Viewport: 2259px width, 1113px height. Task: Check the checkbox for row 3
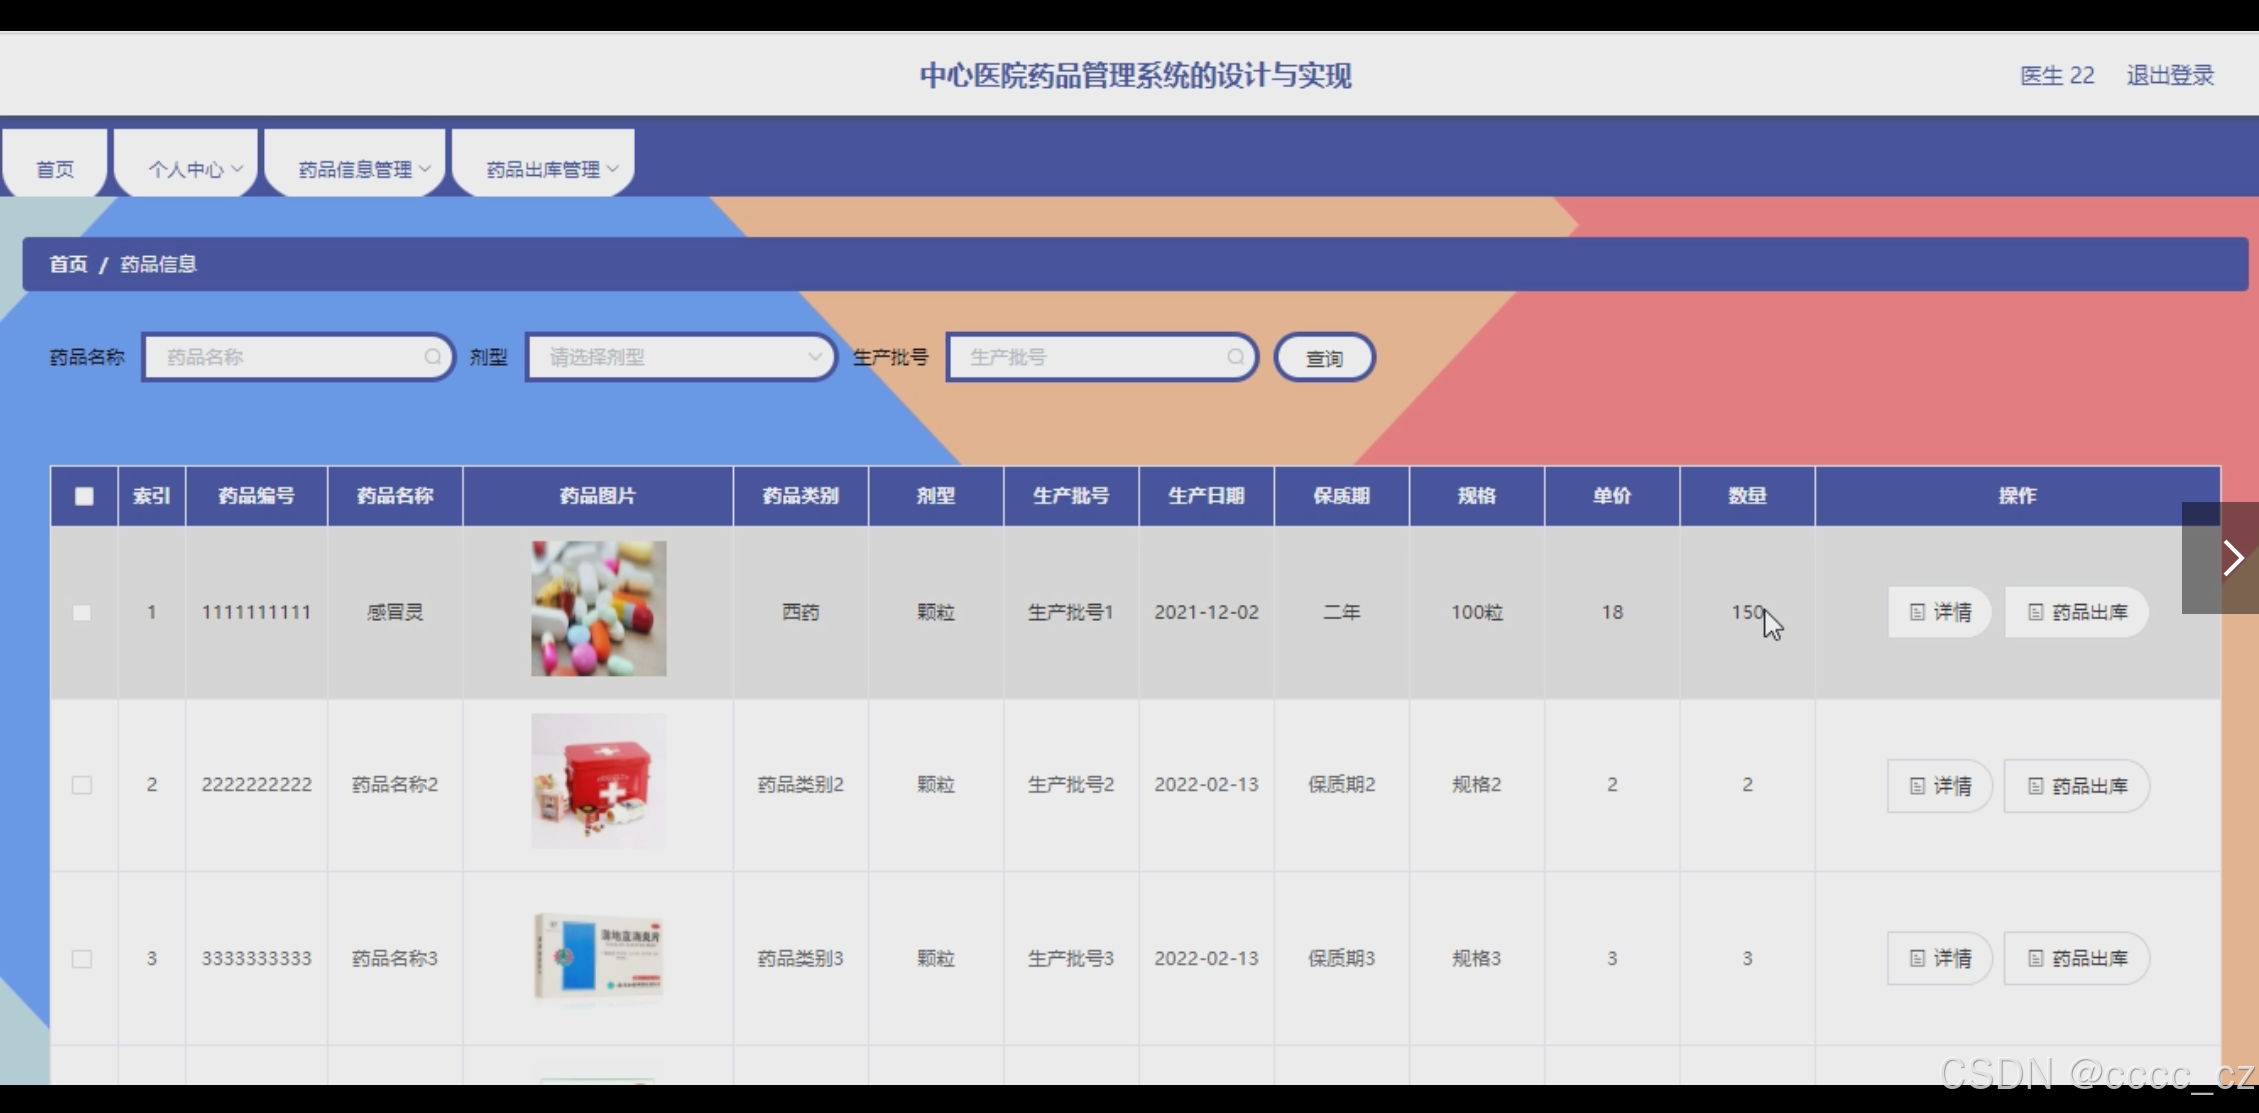(82, 958)
